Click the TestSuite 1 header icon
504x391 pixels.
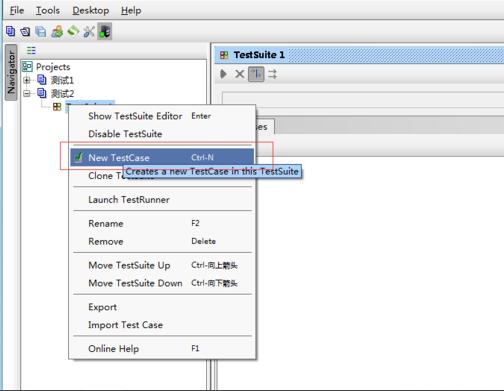click(224, 55)
